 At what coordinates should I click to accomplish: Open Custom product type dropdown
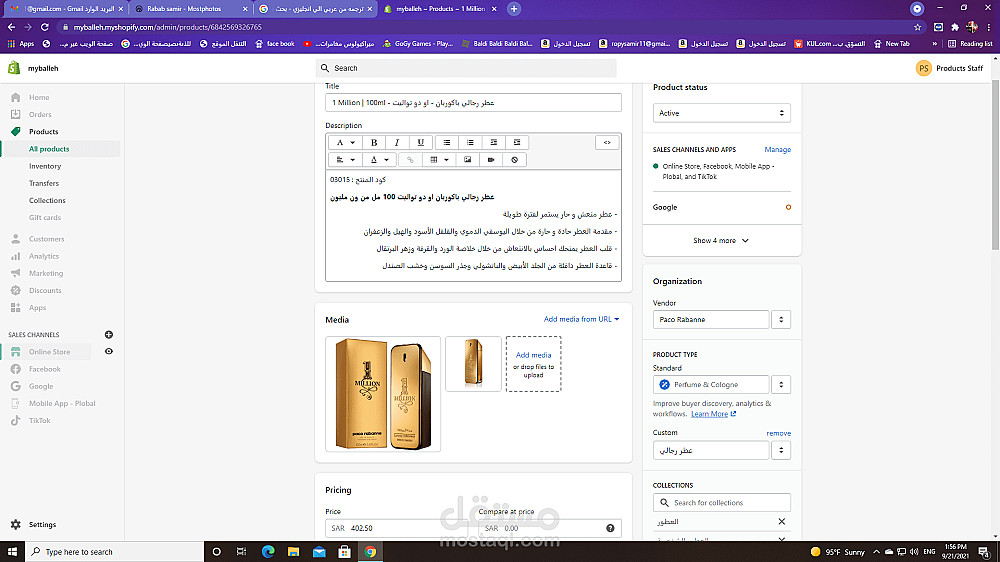(x=781, y=450)
